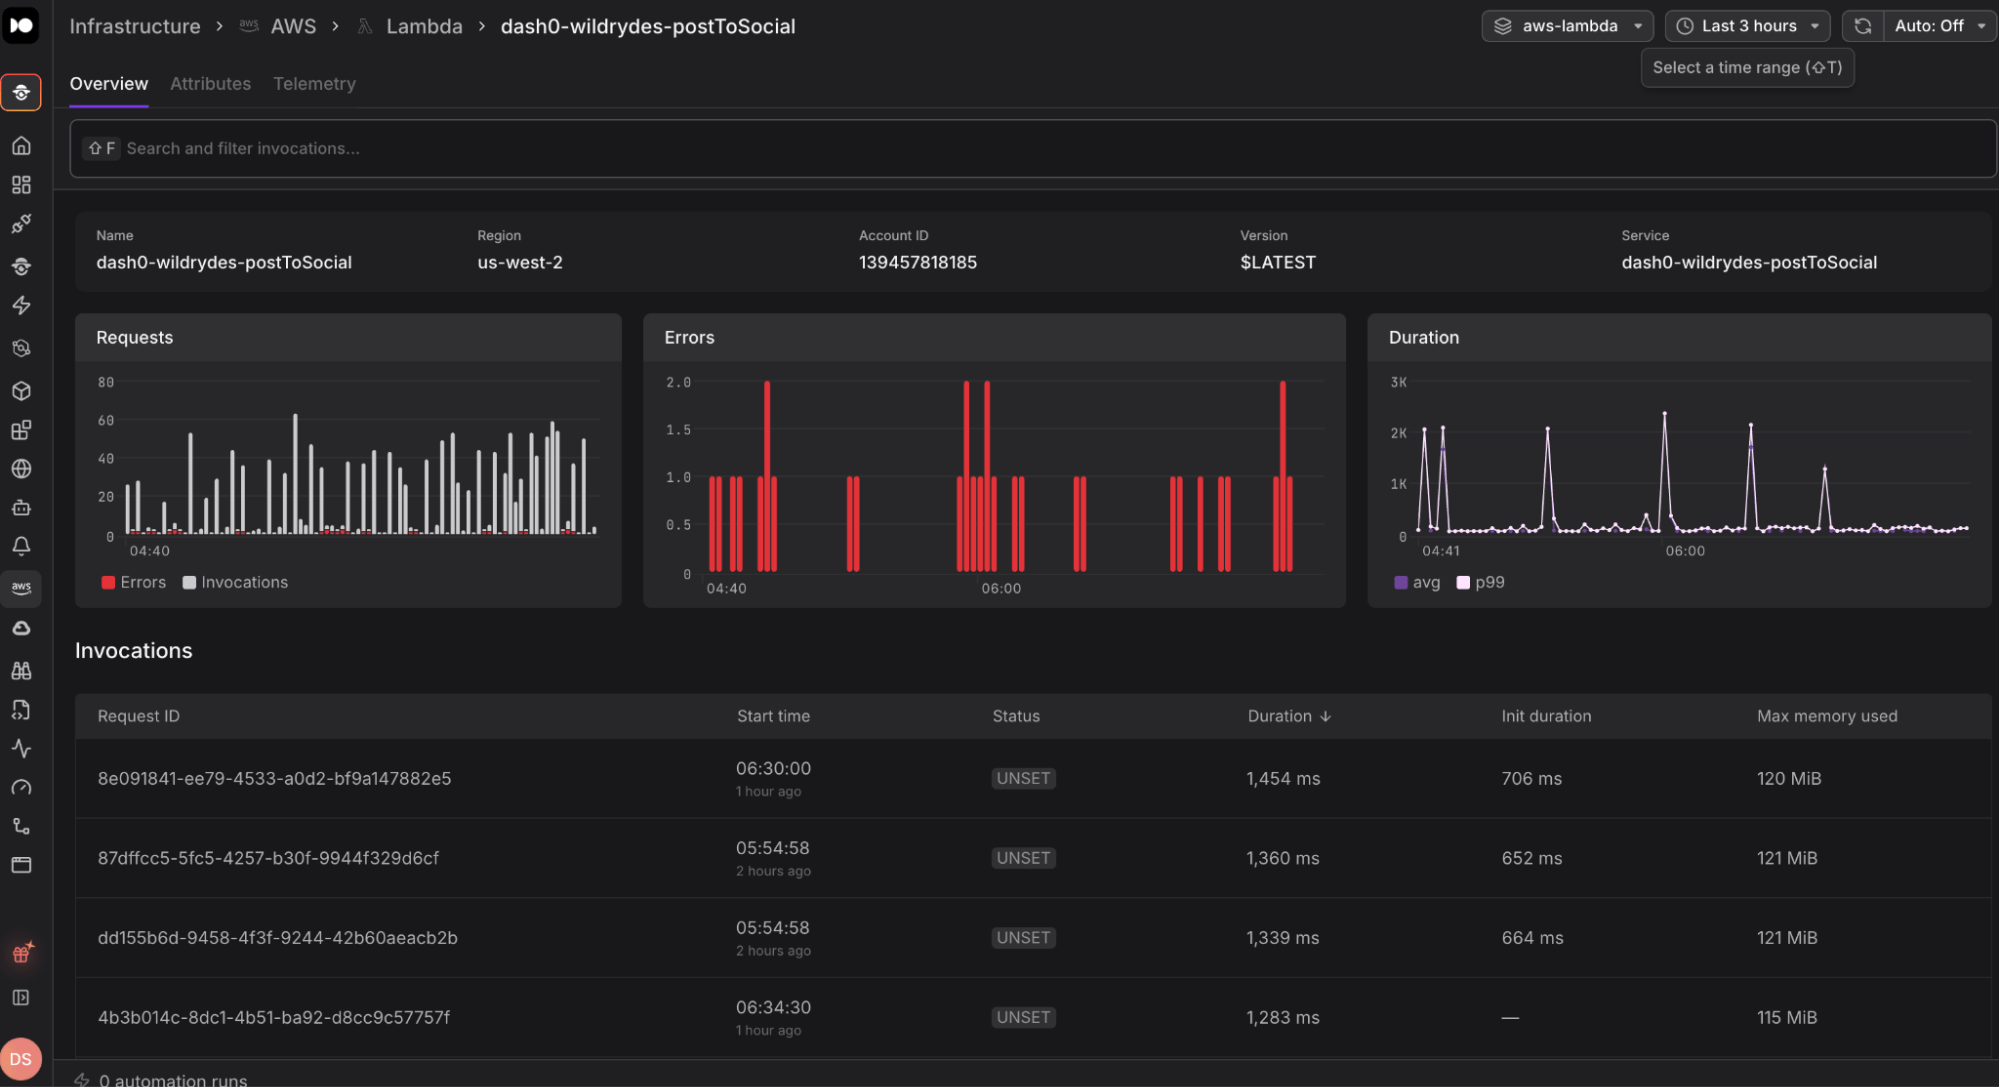Open invocation 4b3b014c-8dc1-4b51-ba92-d8cc9c57757f
The height and width of the screenshot is (1088, 1999).
coord(274,1018)
